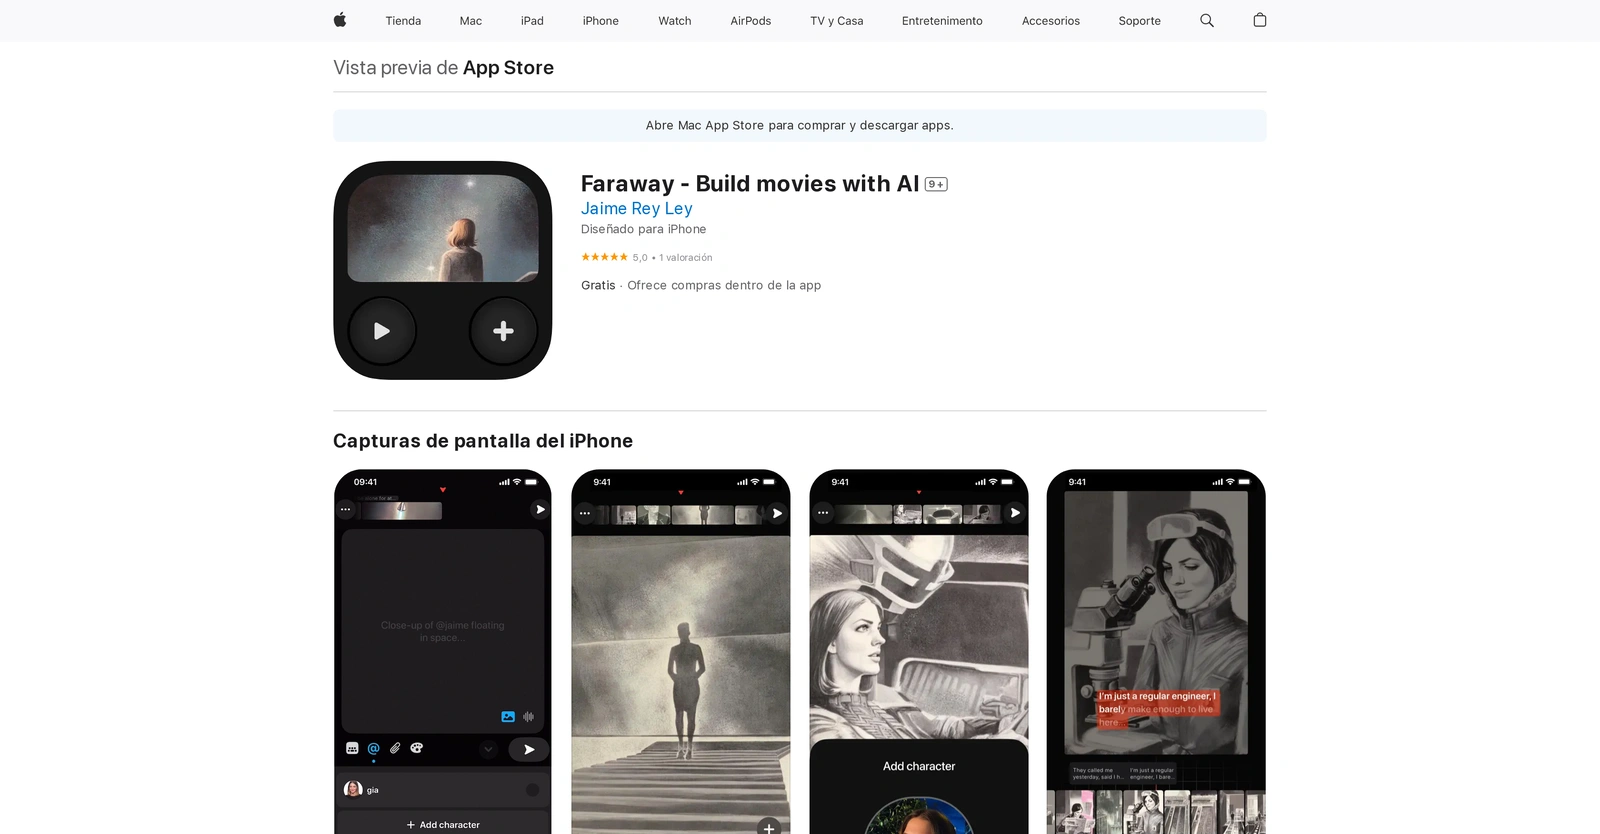Open the Watch navigation item

coord(675,20)
